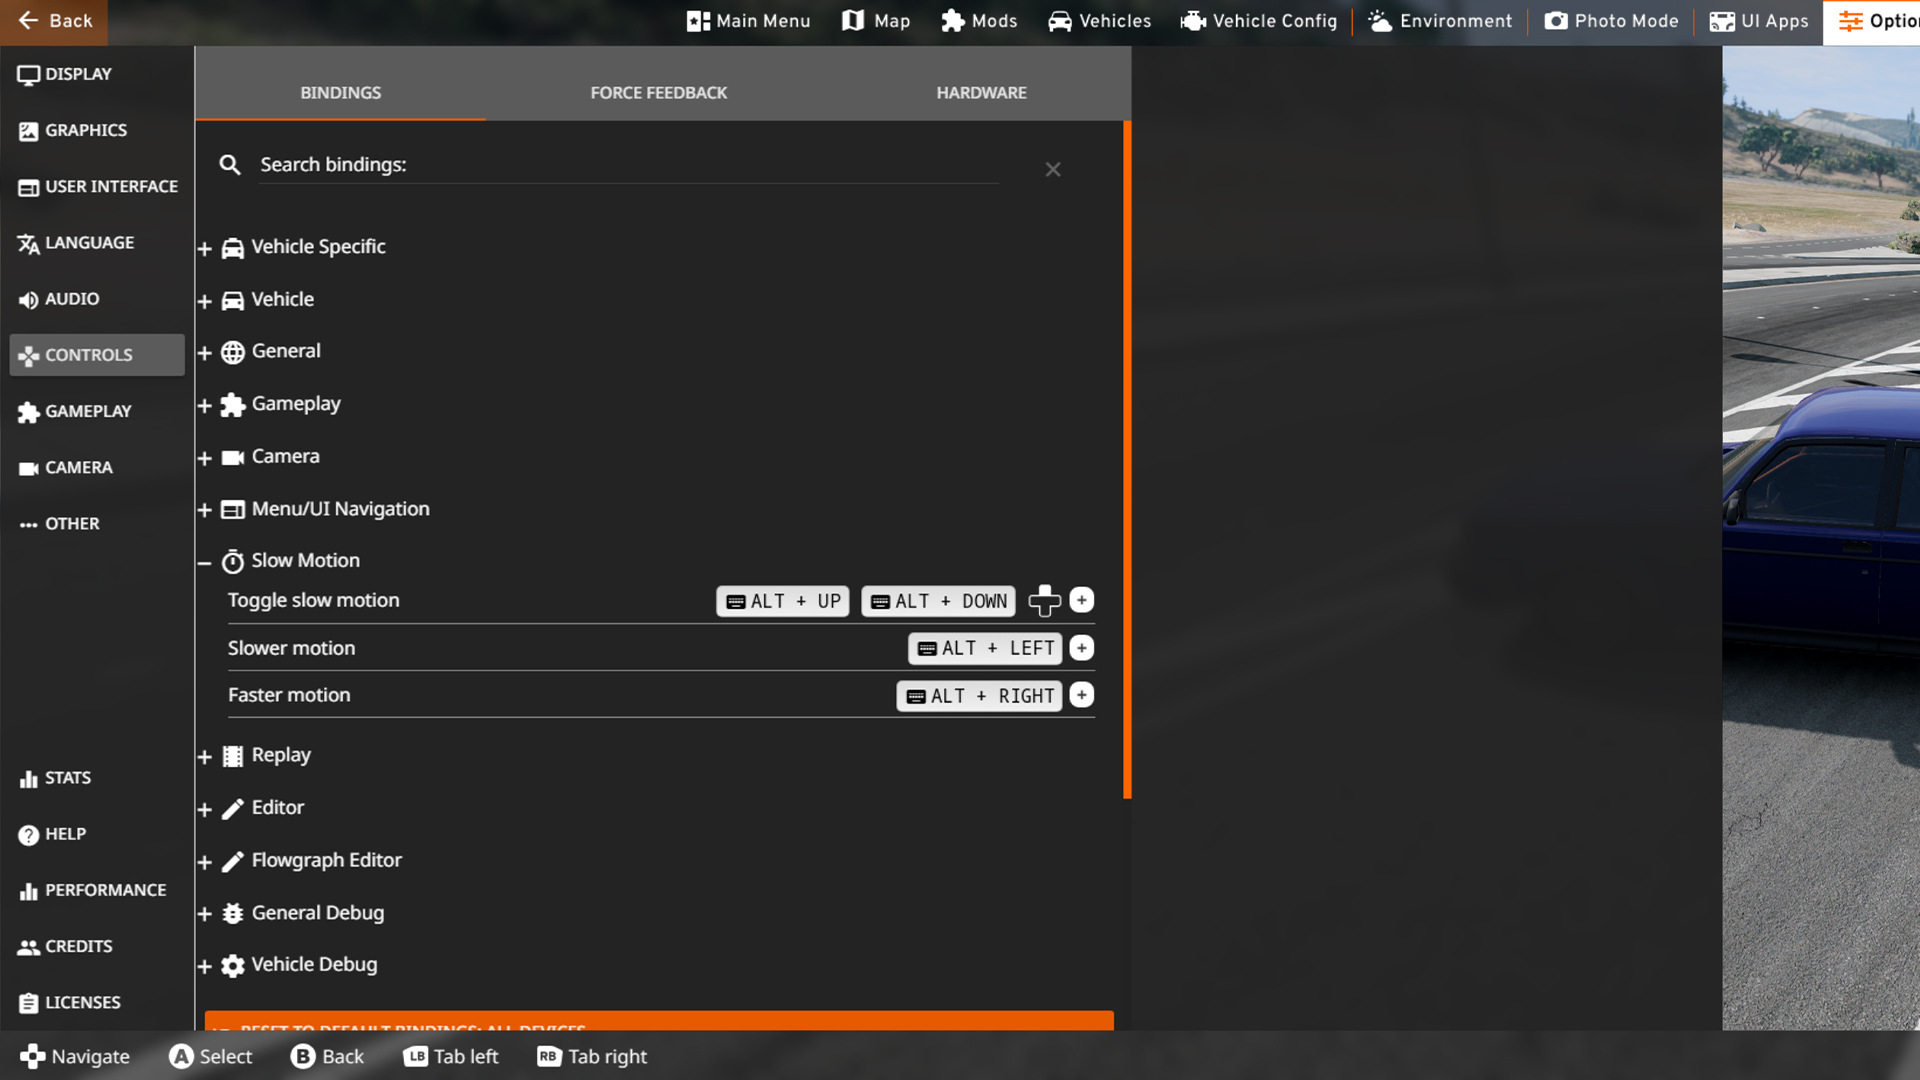Viewport: 1920px width, 1080px height.
Task: Expand the General Debug bindings
Action: (x=204, y=914)
